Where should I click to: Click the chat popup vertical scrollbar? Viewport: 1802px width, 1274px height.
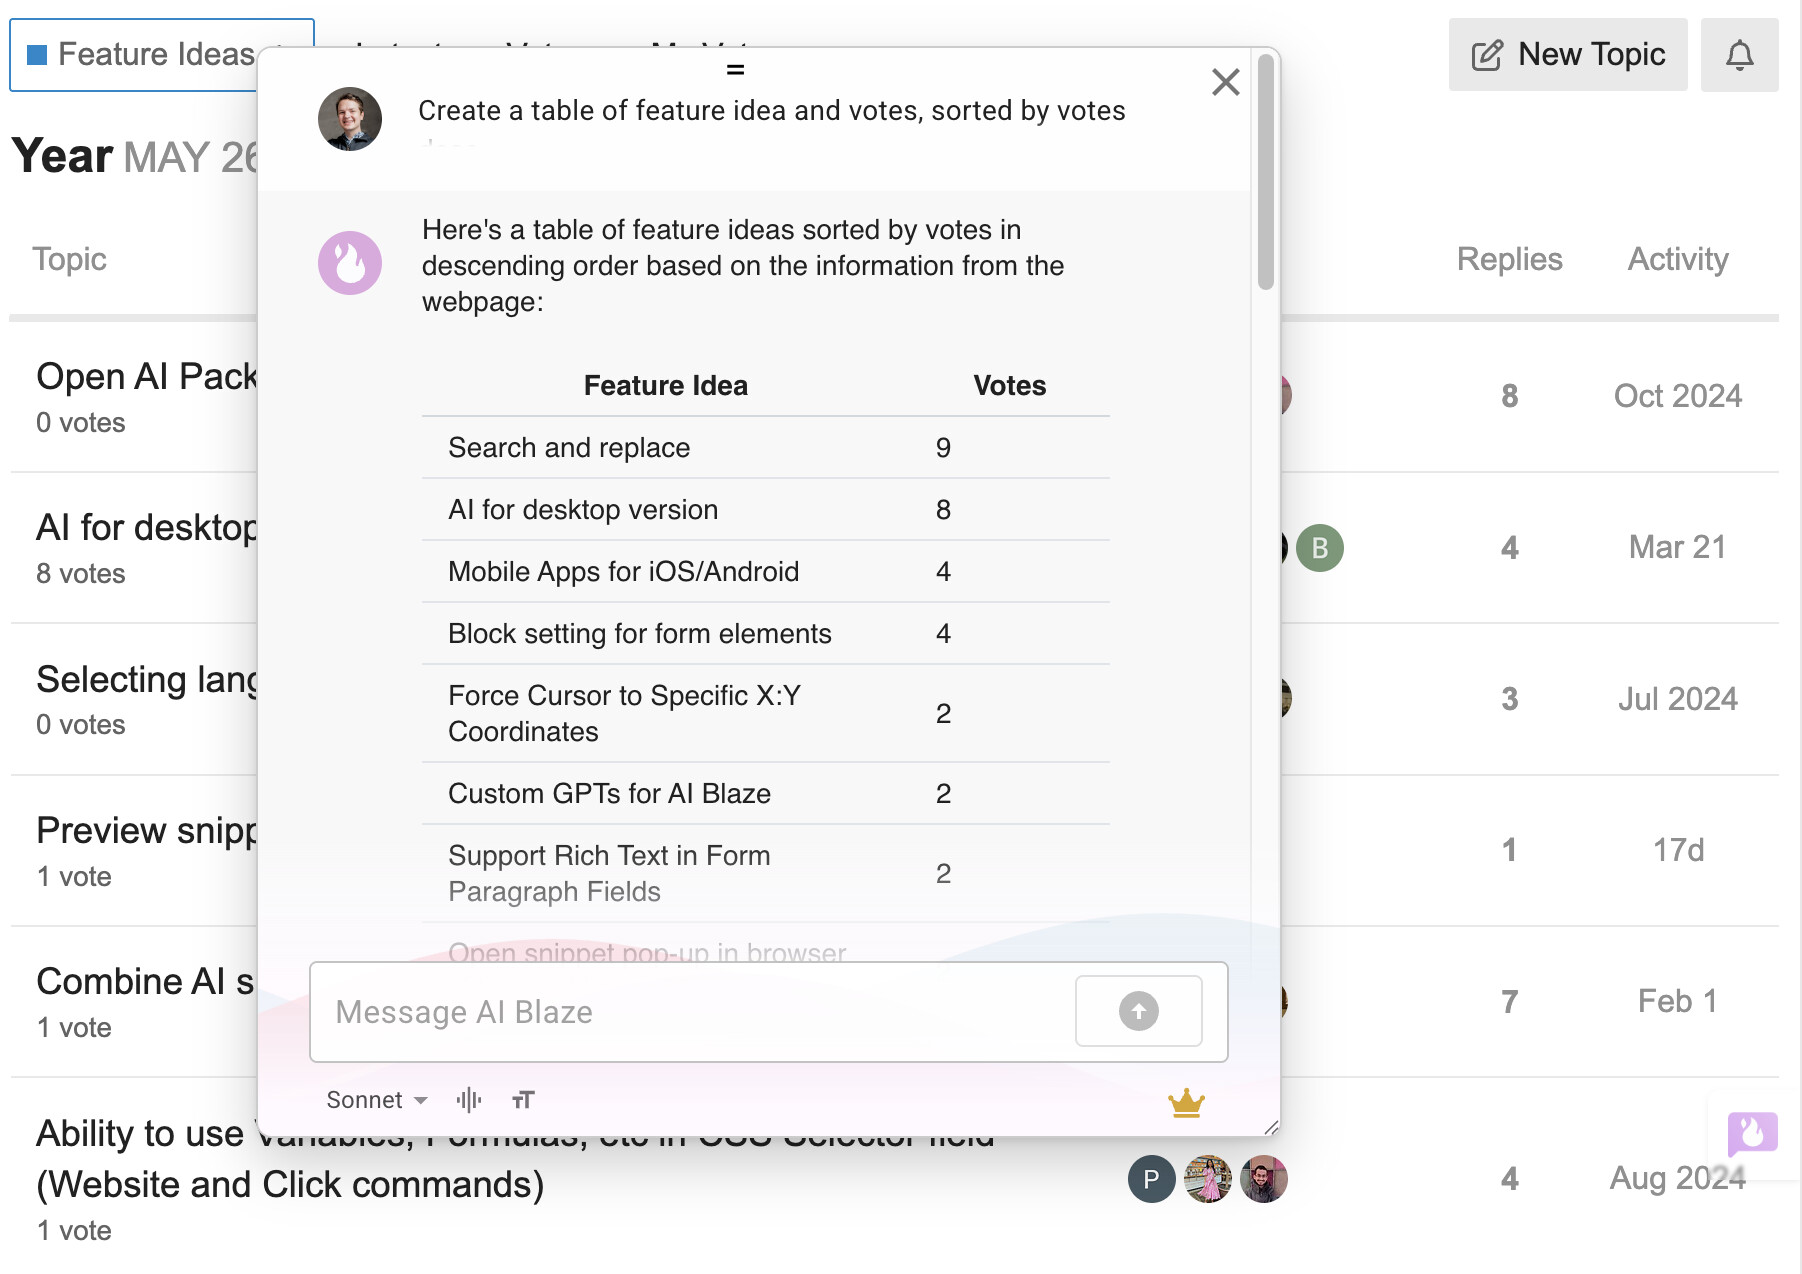click(x=1265, y=173)
